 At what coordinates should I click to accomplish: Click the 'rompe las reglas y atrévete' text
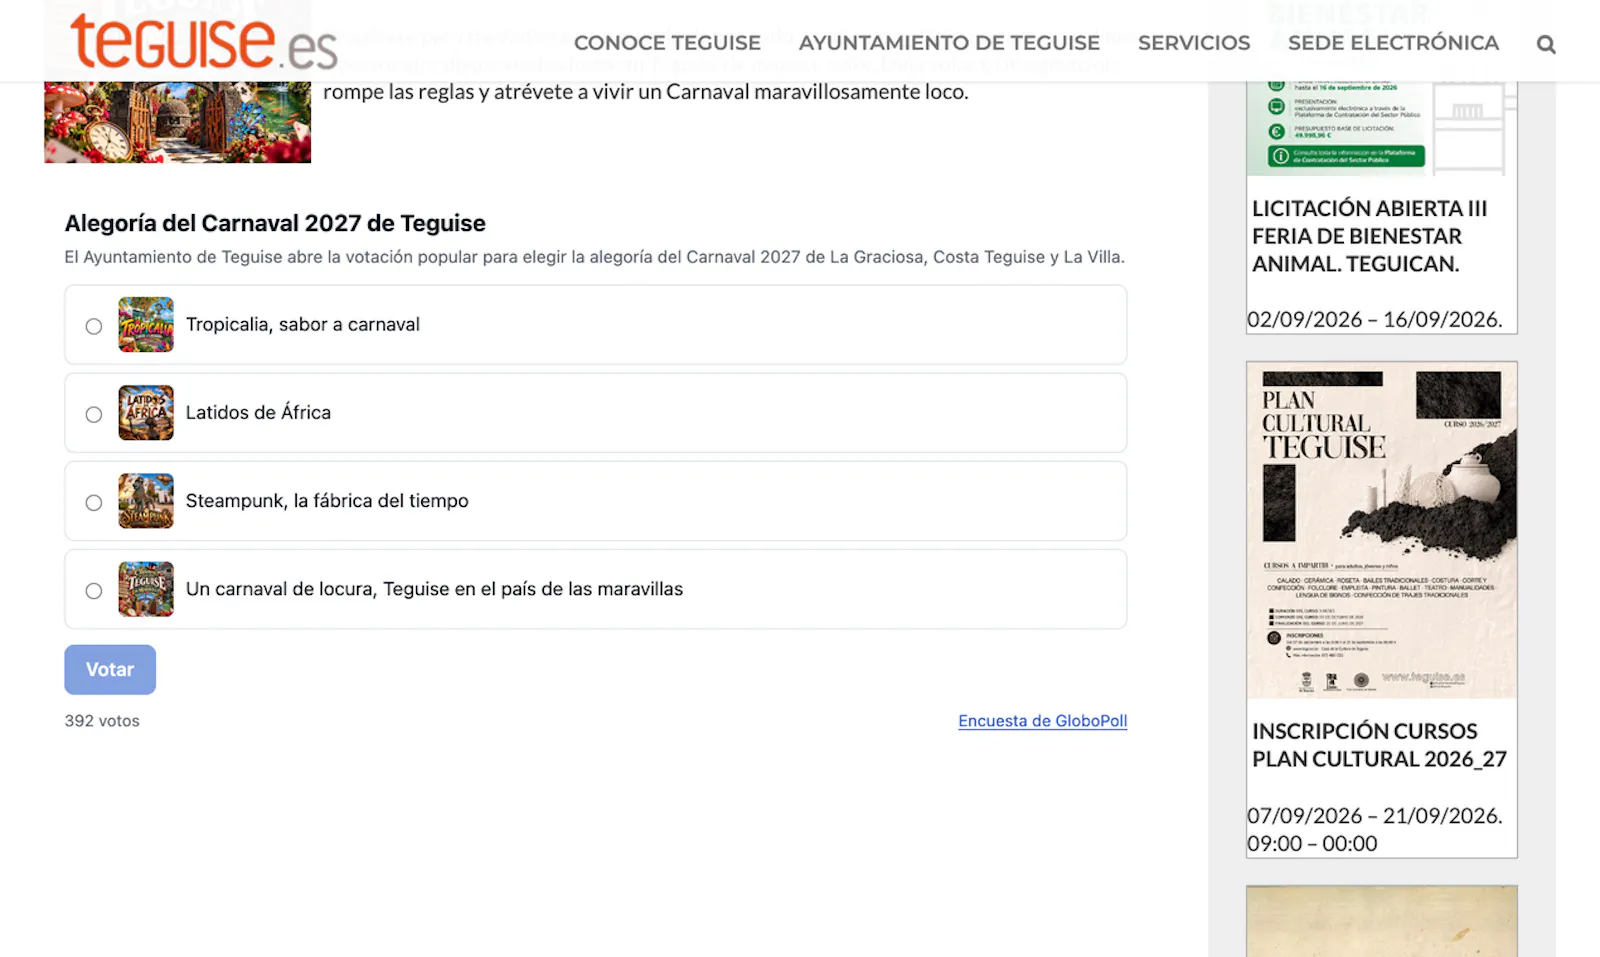coord(645,92)
